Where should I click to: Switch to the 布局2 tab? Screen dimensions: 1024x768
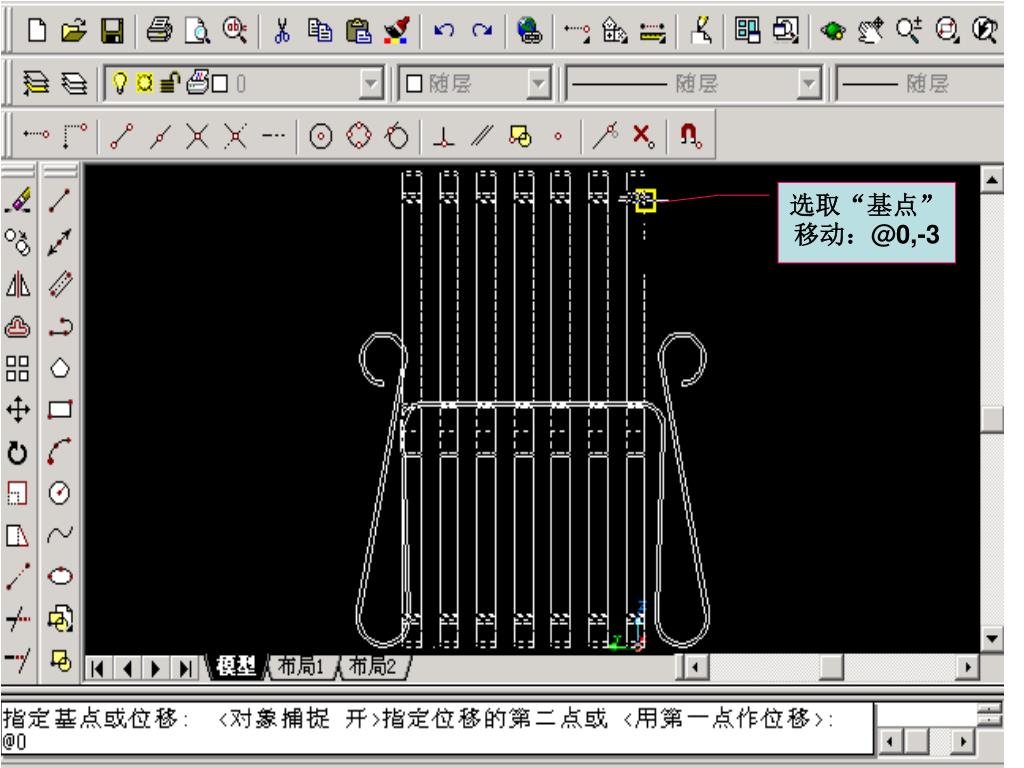(x=372, y=667)
